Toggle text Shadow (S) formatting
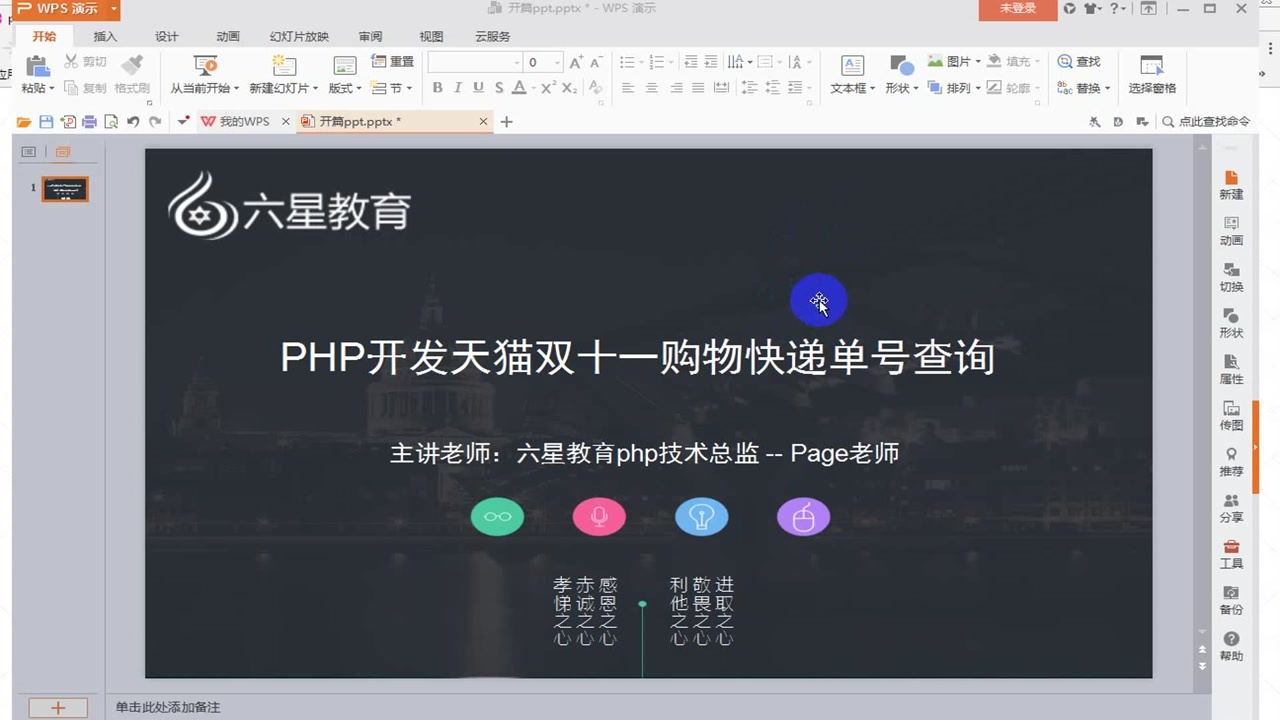This screenshot has height=720, width=1280. (x=498, y=88)
